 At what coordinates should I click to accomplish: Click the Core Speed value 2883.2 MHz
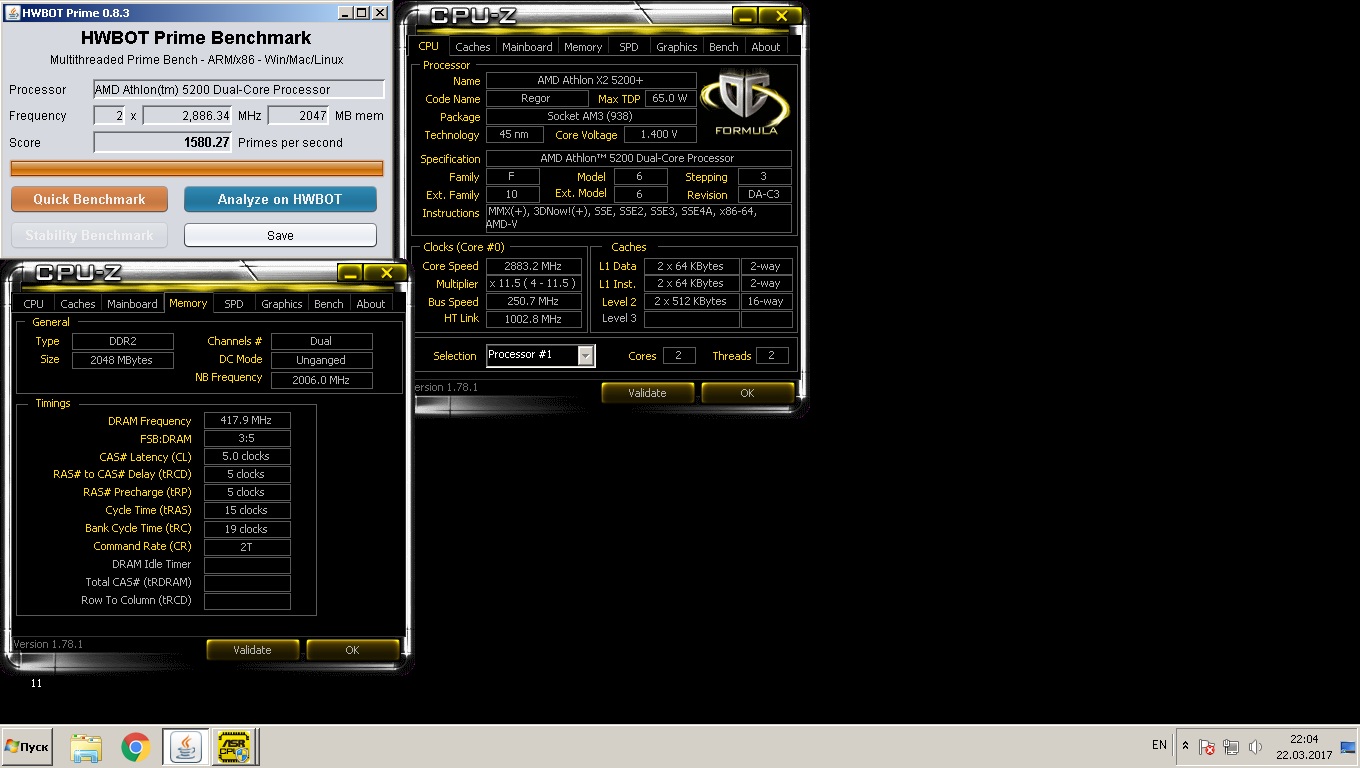tap(533, 266)
